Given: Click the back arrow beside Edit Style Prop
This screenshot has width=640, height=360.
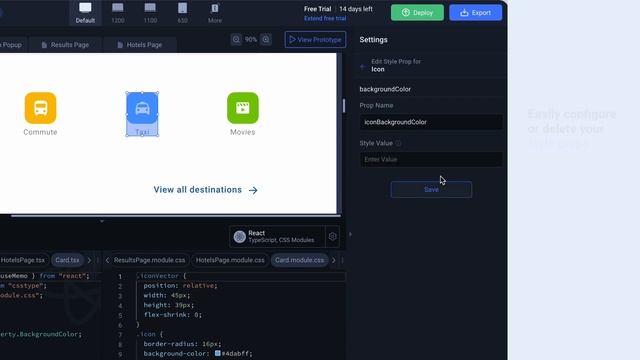Looking at the screenshot, I should click(x=363, y=66).
